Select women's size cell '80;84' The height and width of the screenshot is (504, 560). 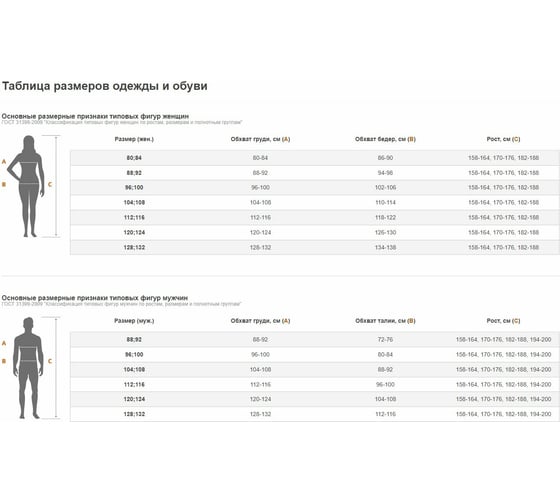point(134,158)
